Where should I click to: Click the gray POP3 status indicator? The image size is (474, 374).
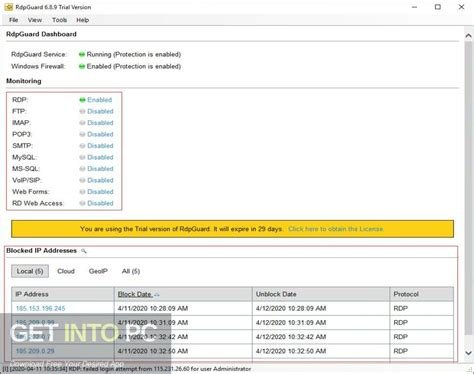pos(82,134)
